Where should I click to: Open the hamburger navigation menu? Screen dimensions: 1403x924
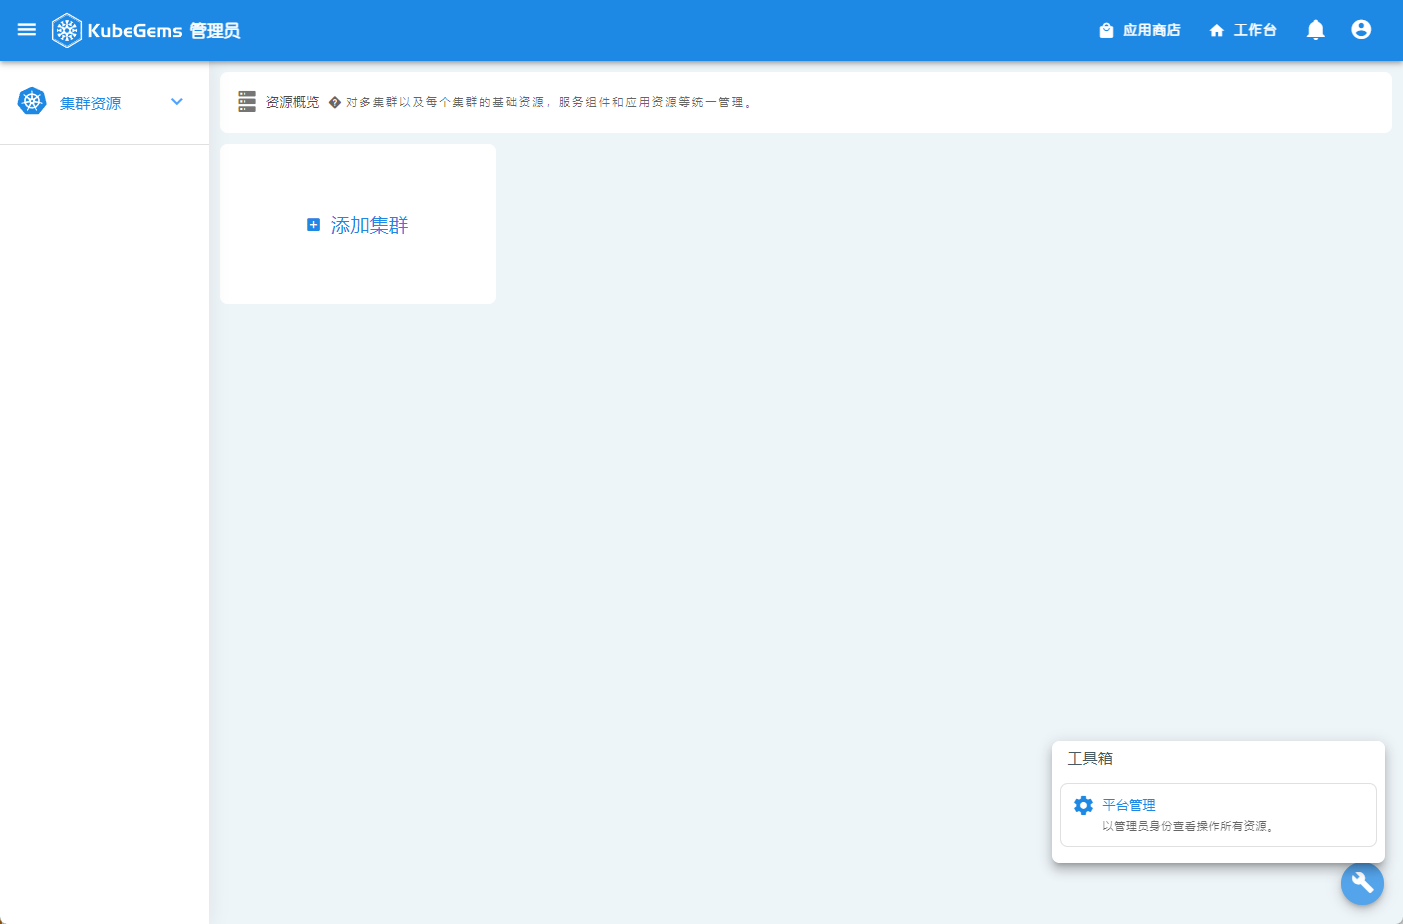[x=27, y=30]
